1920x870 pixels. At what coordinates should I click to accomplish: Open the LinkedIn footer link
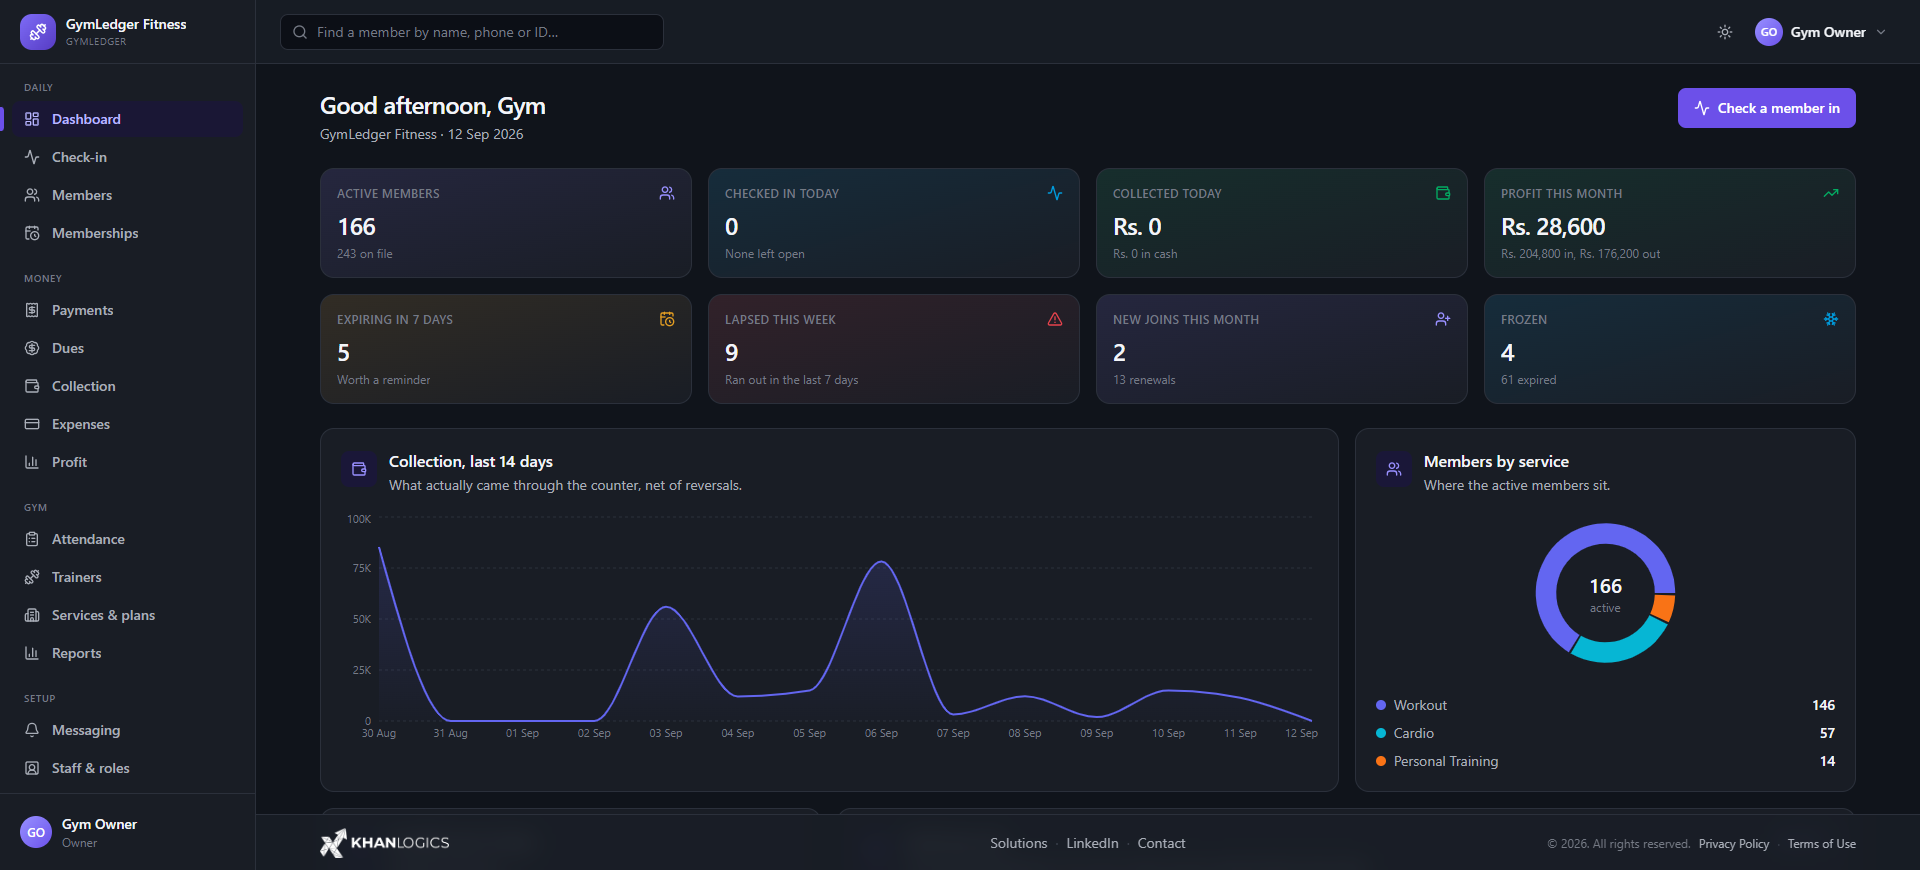[x=1092, y=843]
